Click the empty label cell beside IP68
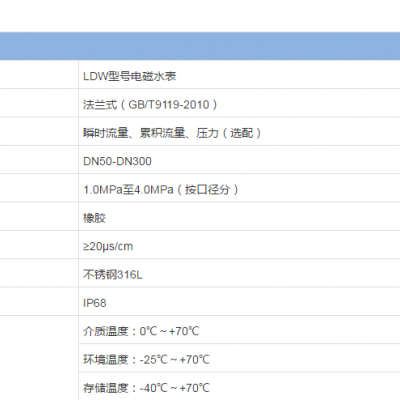Viewport: 400px width, 400px height. click(x=39, y=301)
